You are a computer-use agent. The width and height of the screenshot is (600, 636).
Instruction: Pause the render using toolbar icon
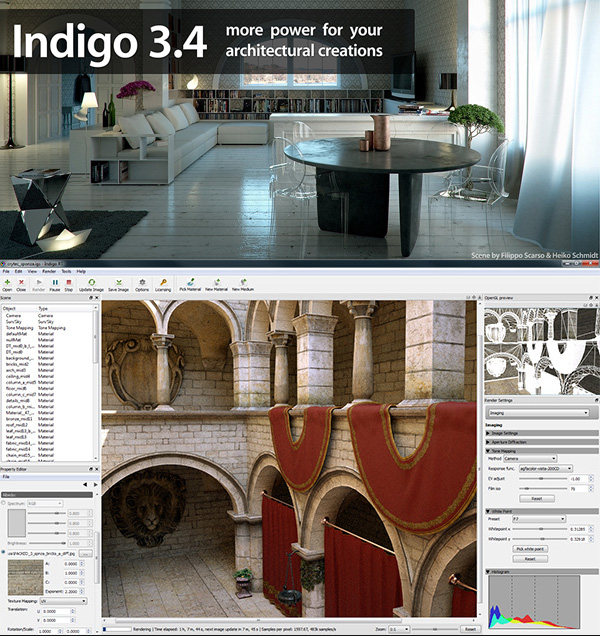click(x=55, y=284)
